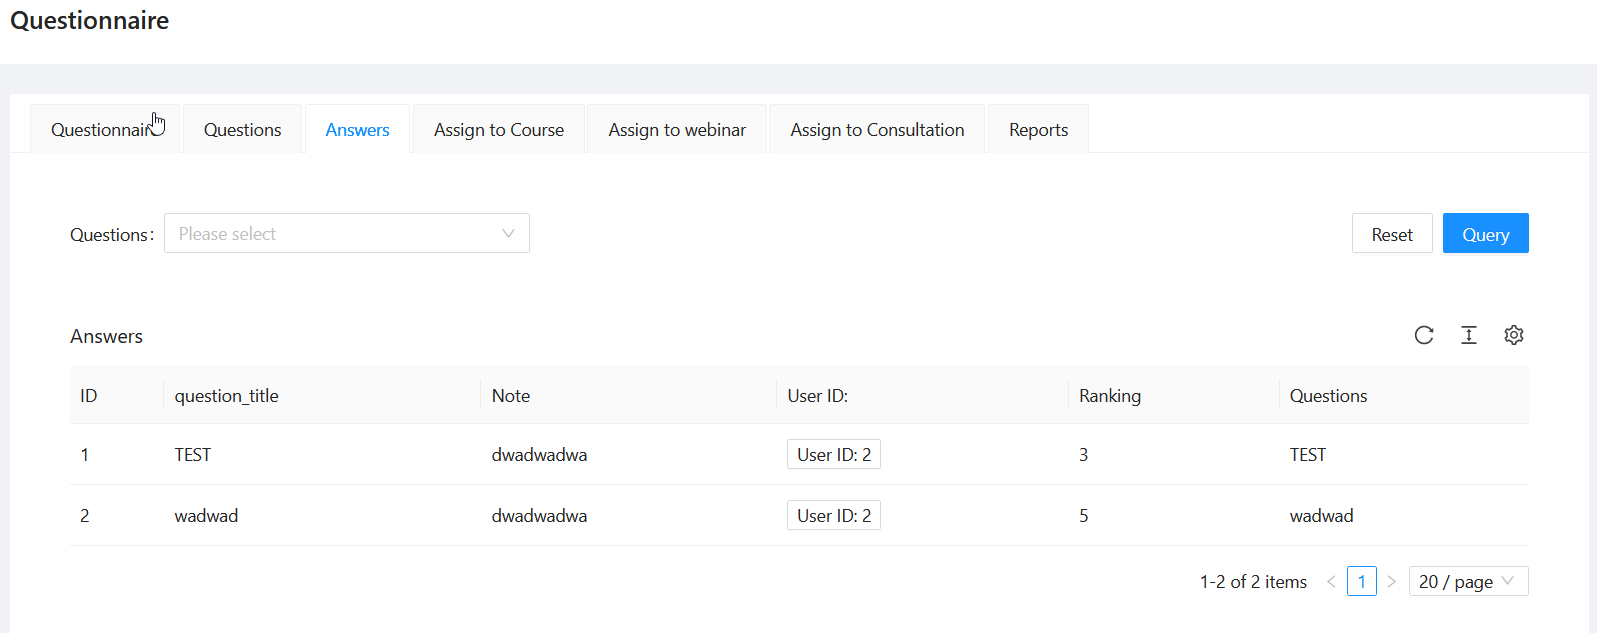Go to next page arrow
Screen dimensions: 1597x633
point(1391,581)
